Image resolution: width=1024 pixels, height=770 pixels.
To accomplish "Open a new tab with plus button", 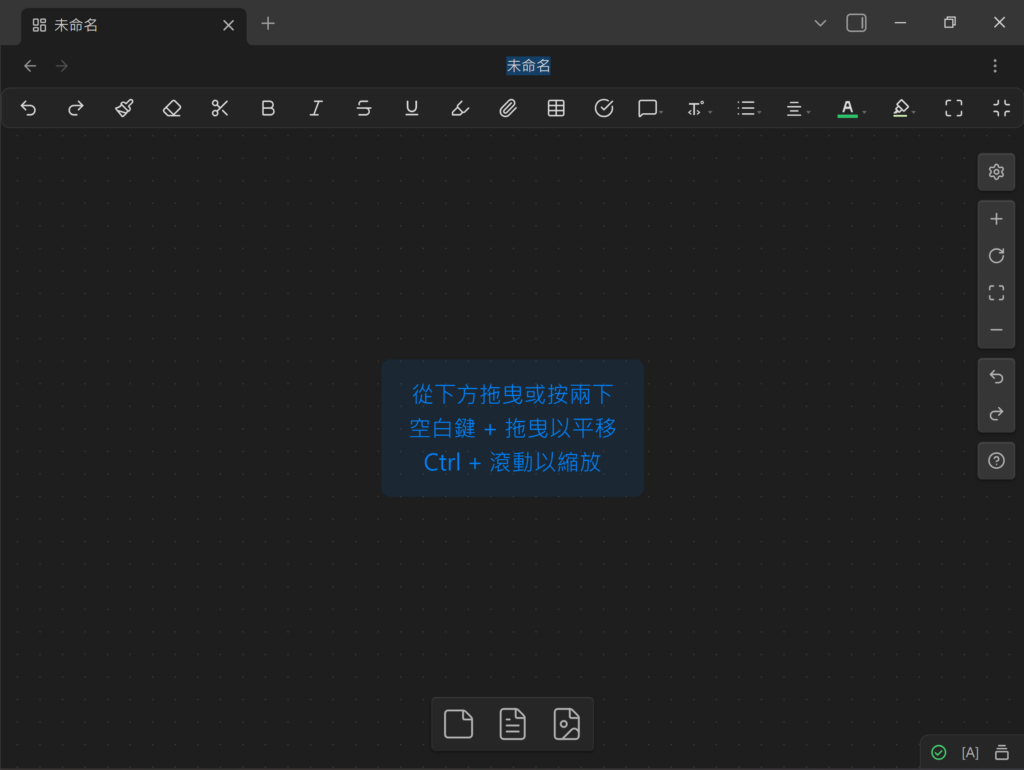I will pos(268,24).
